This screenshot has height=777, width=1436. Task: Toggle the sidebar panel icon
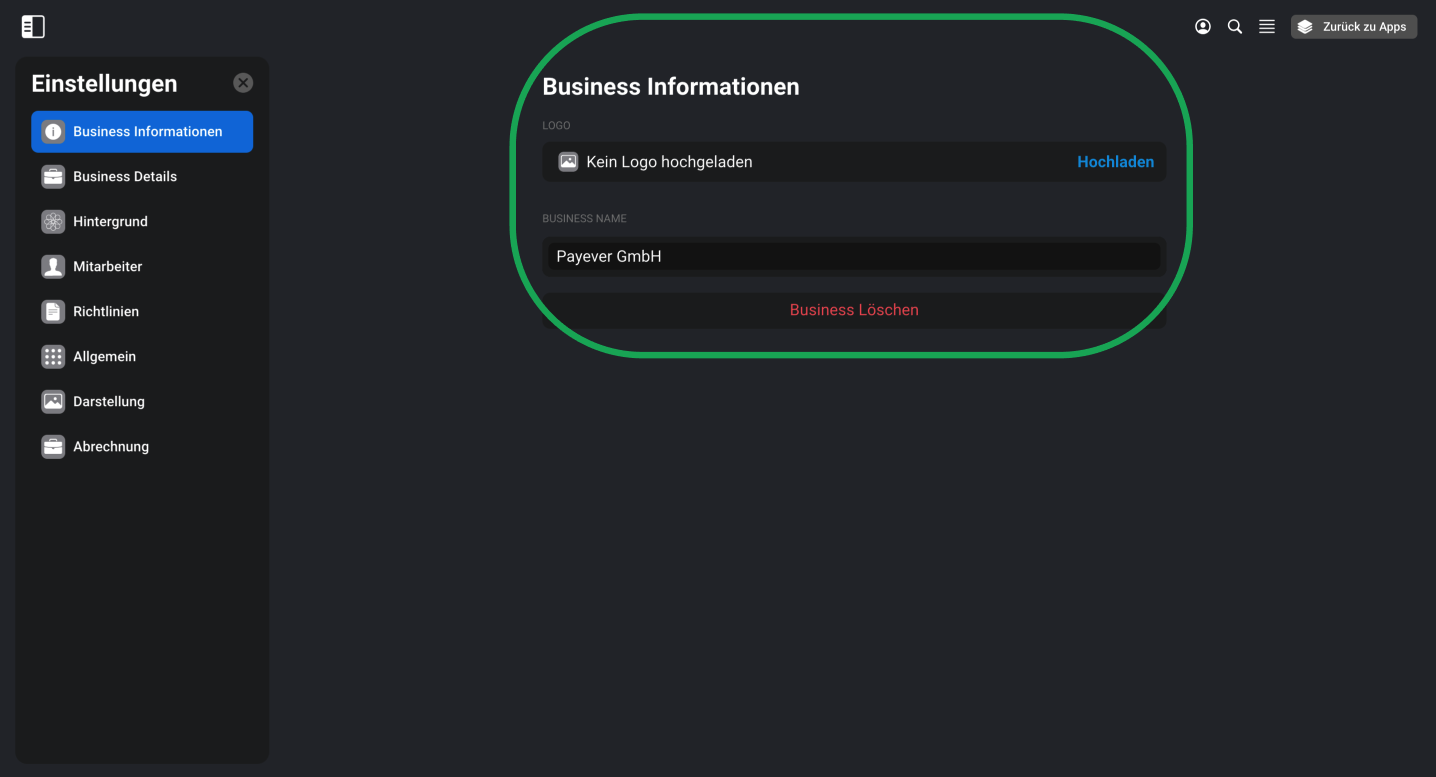pyautogui.click(x=33, y=27)
